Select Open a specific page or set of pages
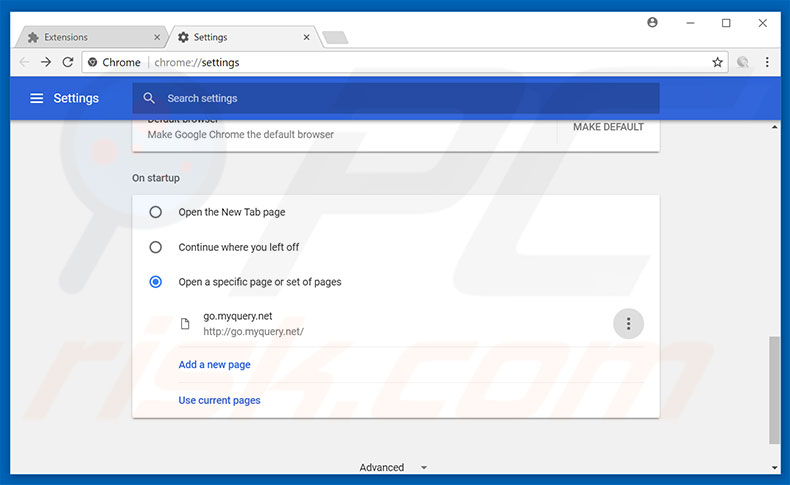790x485 pixels. (156, 282)
